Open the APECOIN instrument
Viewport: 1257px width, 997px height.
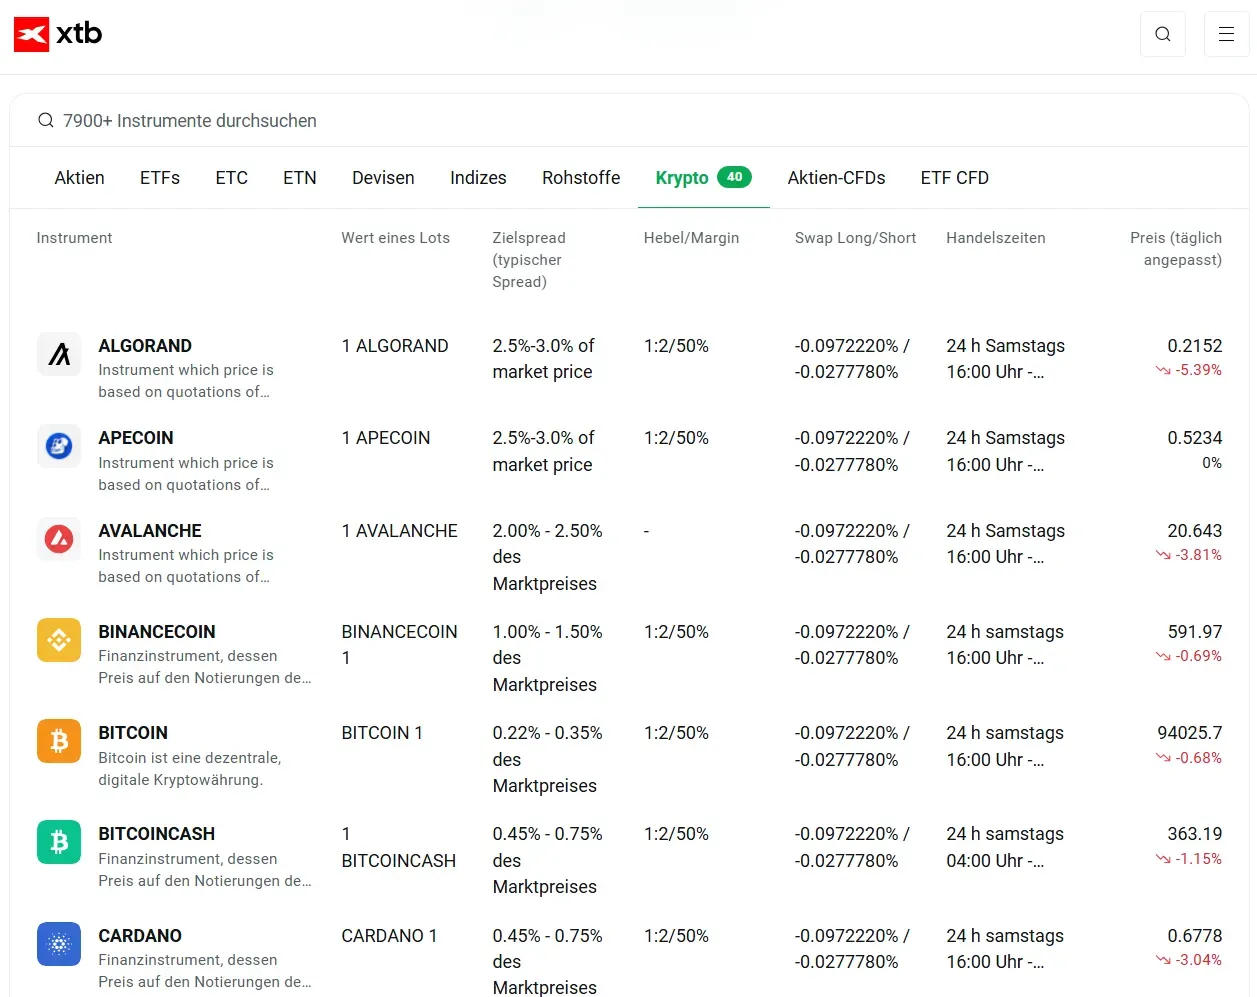pos(136,438)
